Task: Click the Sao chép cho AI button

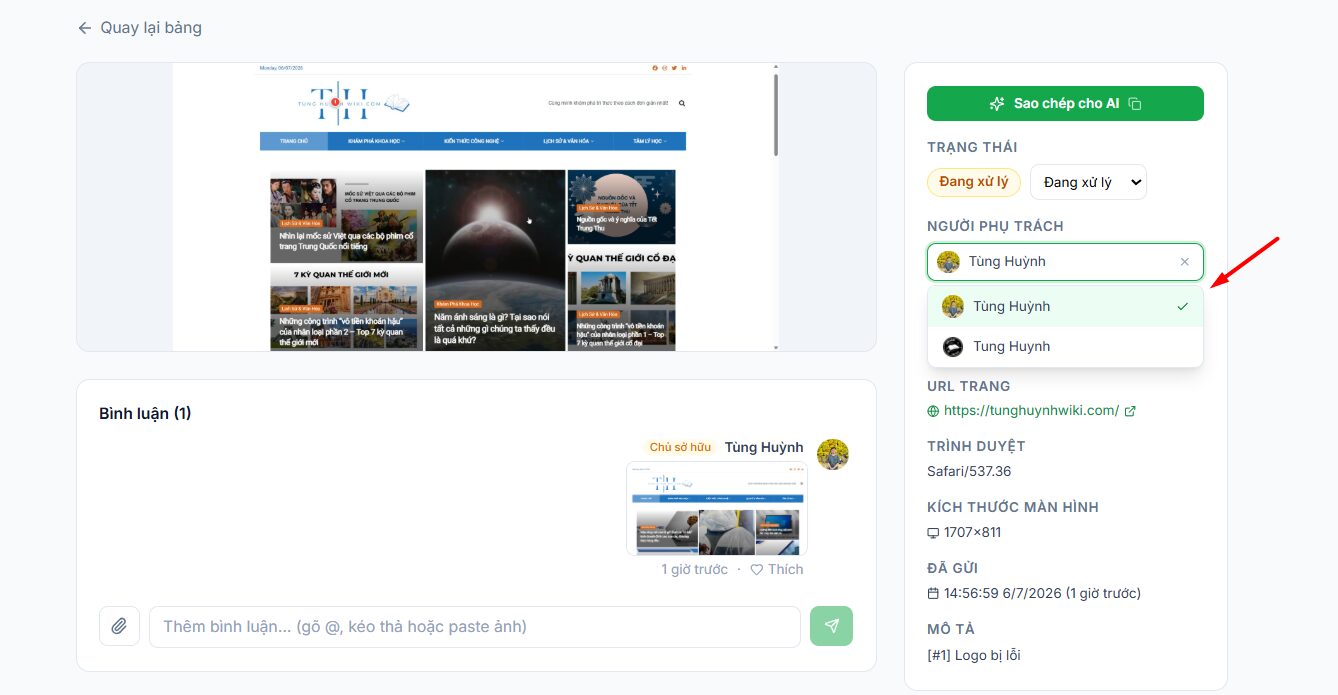Action: 1065,103
